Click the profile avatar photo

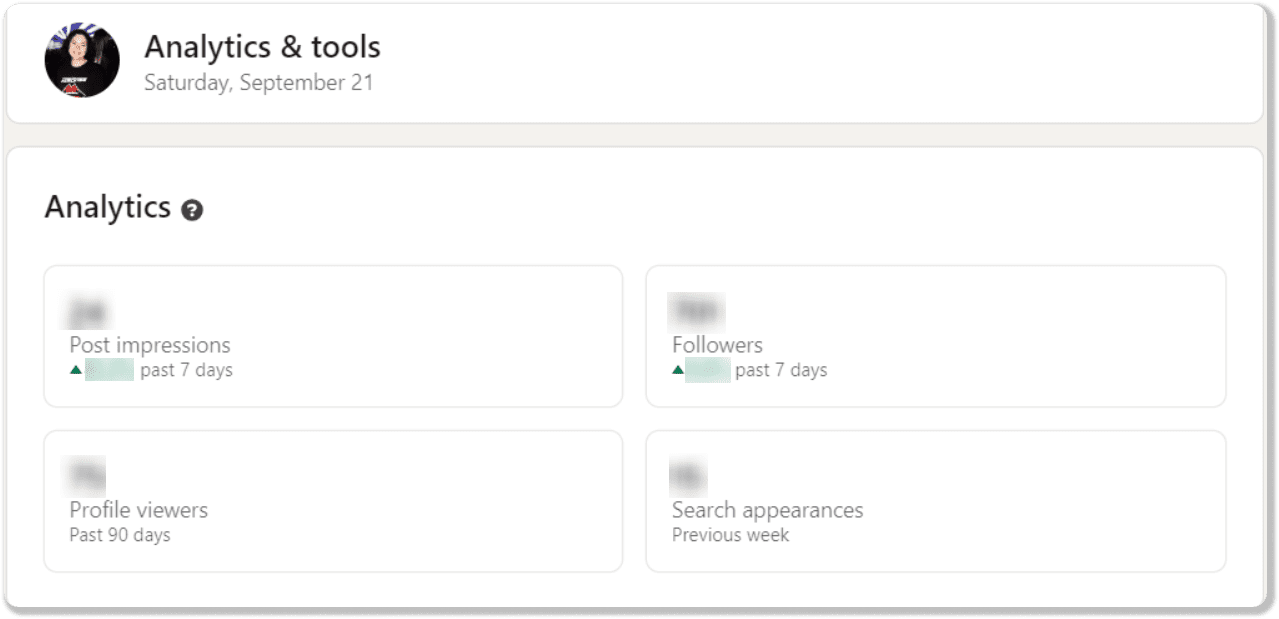click(82, 60)
